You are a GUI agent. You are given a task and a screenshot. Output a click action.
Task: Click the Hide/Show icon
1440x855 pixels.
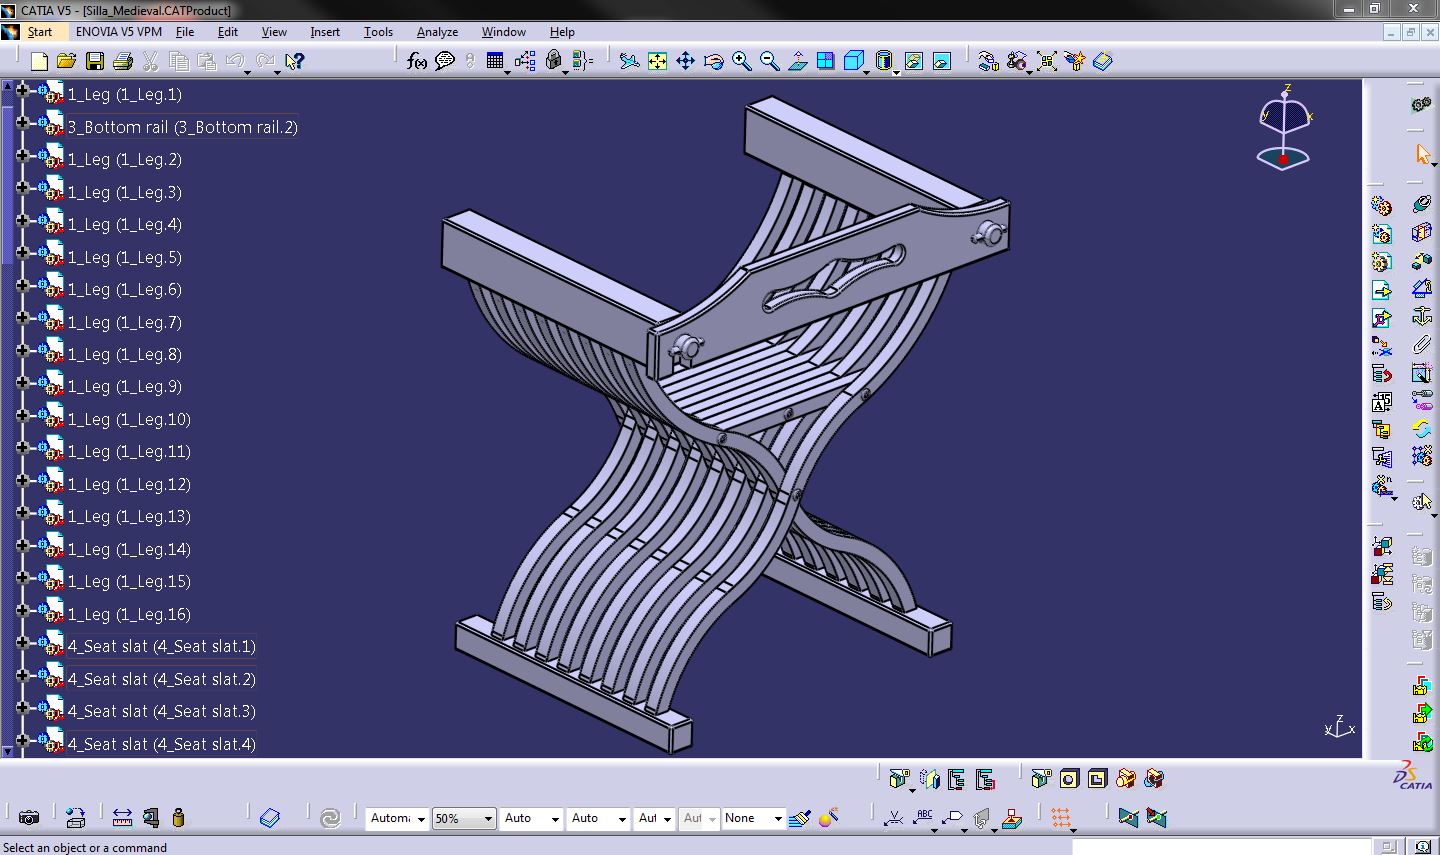pyautogui.click(x=913, y=62)
